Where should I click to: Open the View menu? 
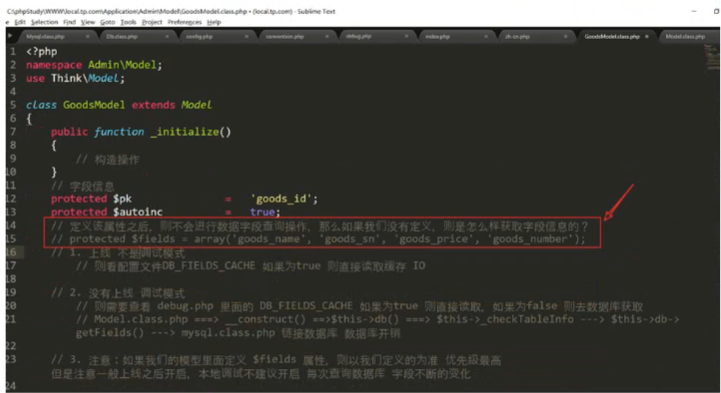[88, 22]
